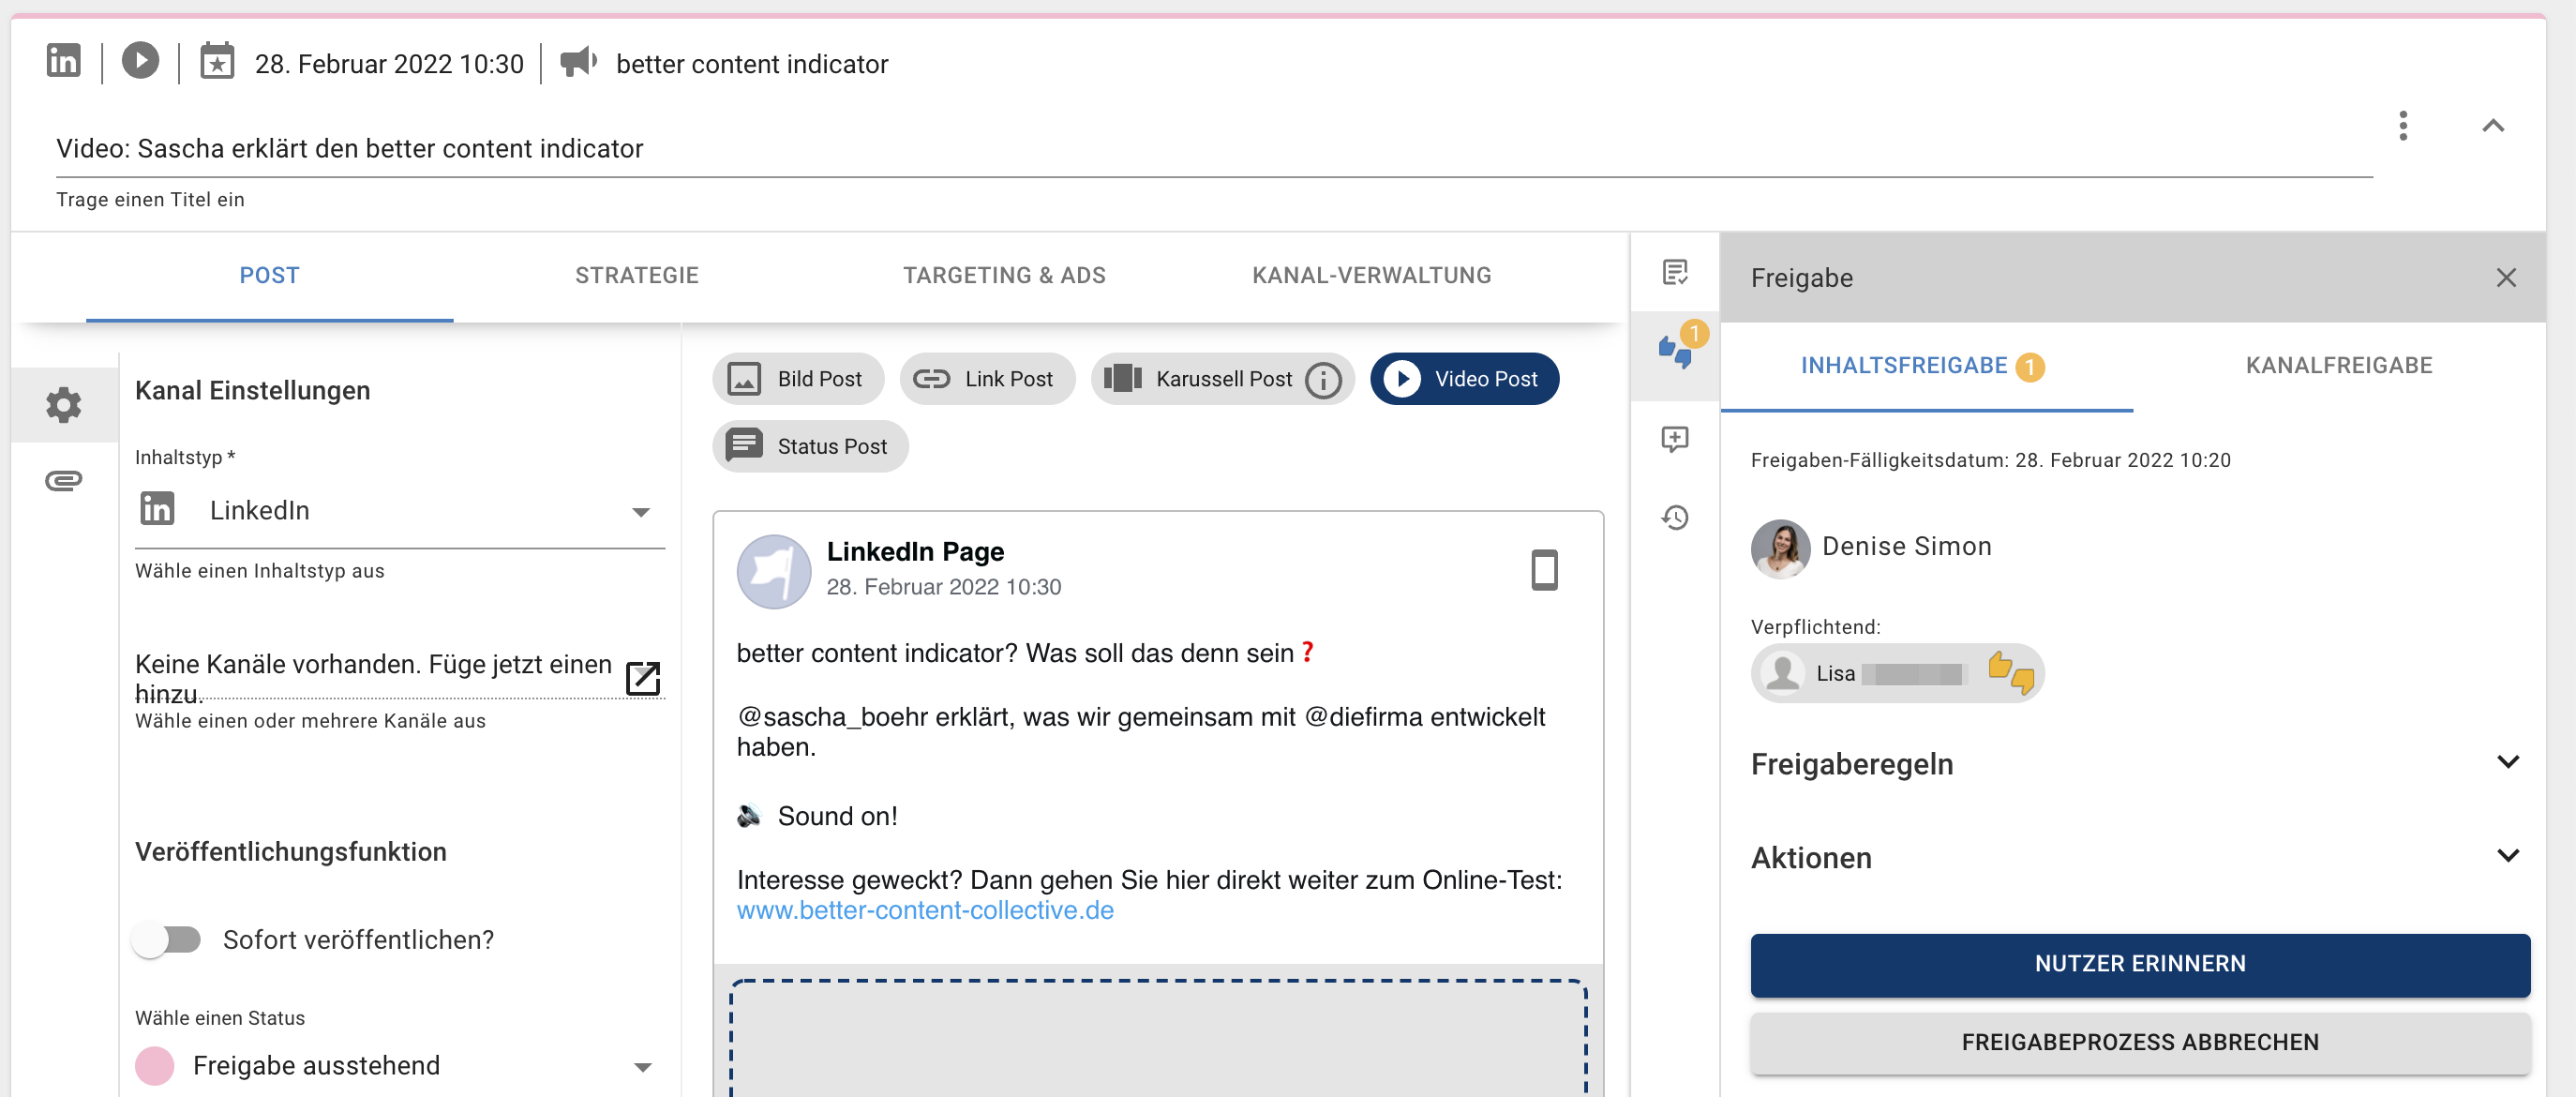Expand the Aktionen section
2576x1097 pixels.
(x=2134, y=858)
